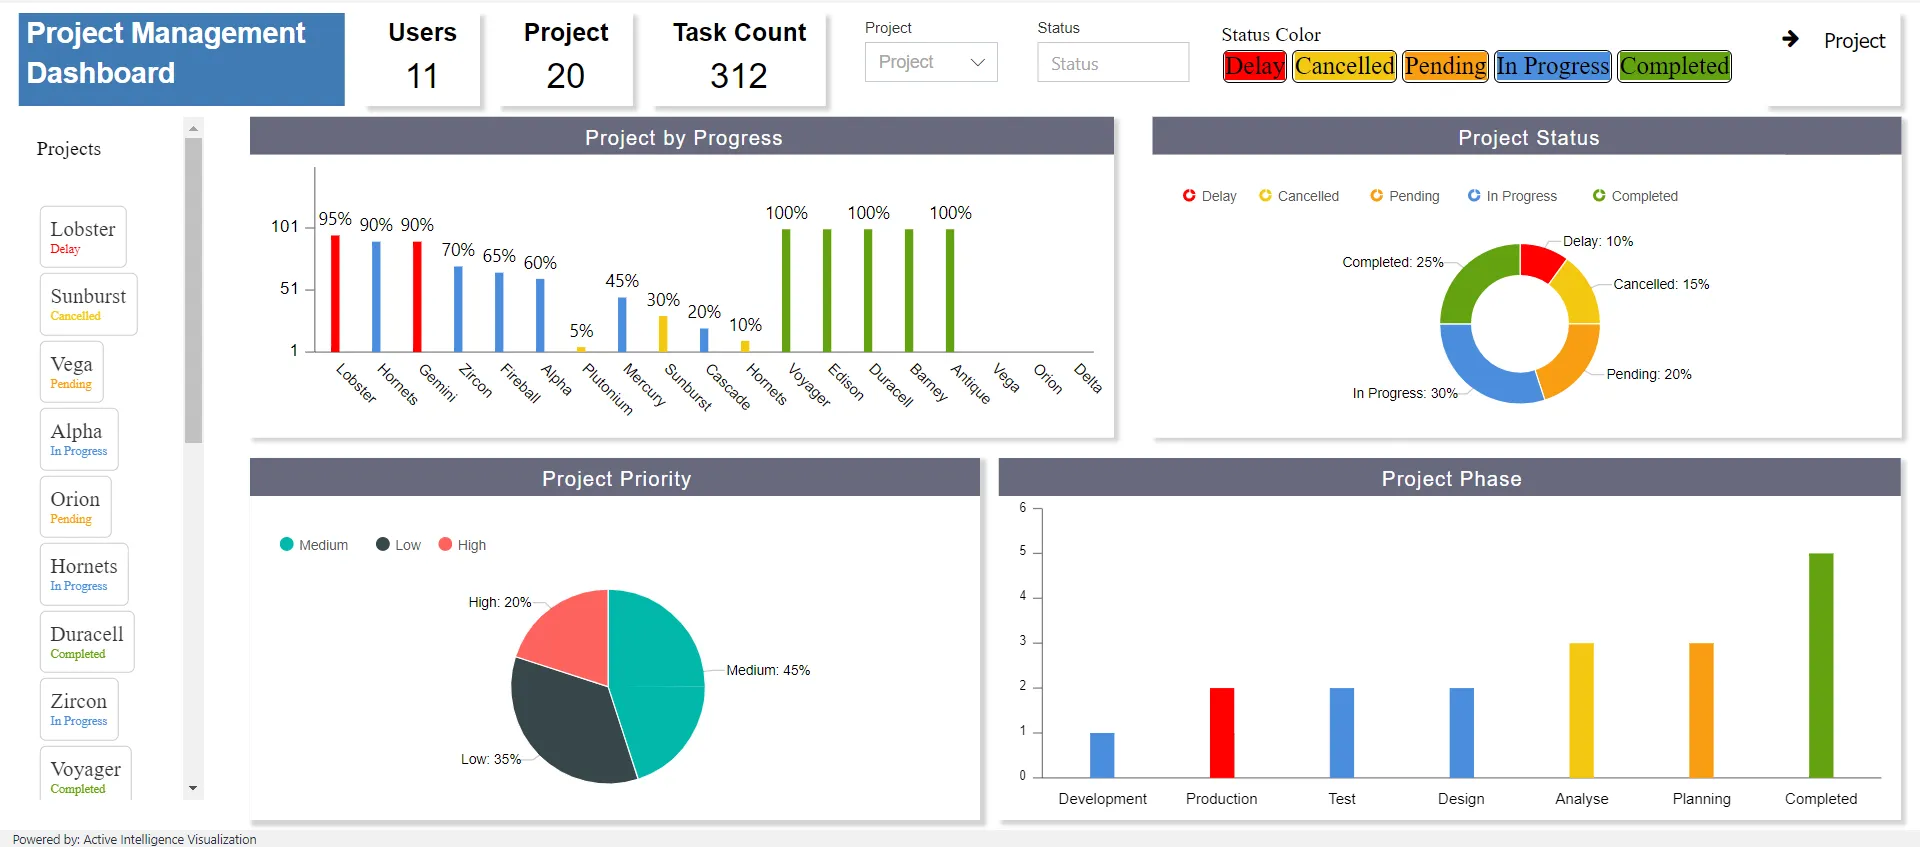Toggle the In Progress legend marker
This screenshot has width=1920, height=847.
(1474, 196)
